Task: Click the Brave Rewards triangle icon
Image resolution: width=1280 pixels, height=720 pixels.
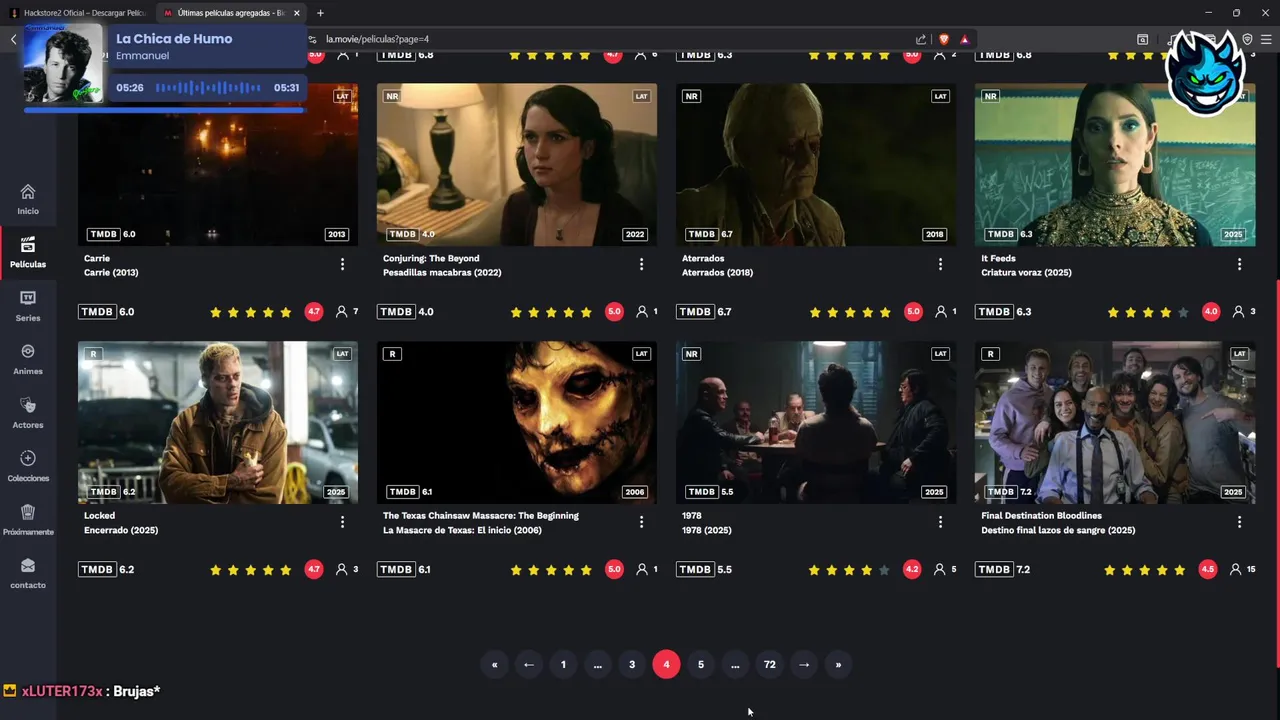Action: pos(965,39)
